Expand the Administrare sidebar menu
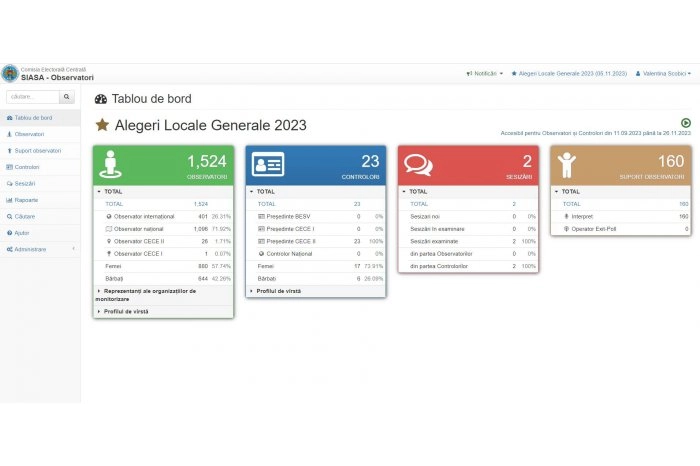The image size is (700, 466). (30, 249)
